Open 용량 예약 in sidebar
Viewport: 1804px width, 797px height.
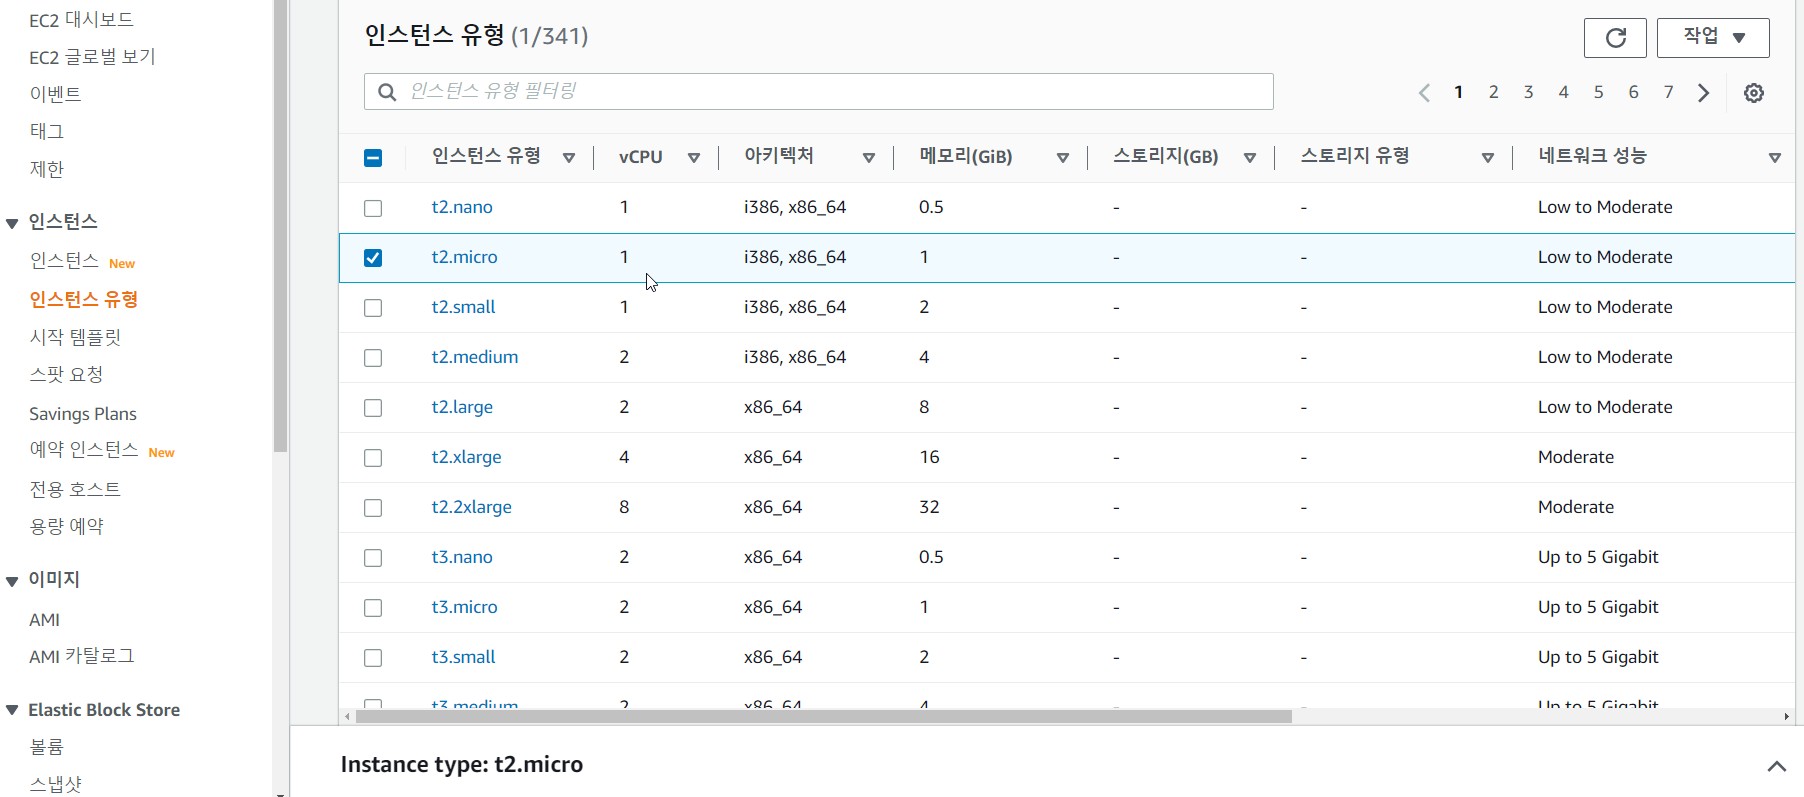66,526
